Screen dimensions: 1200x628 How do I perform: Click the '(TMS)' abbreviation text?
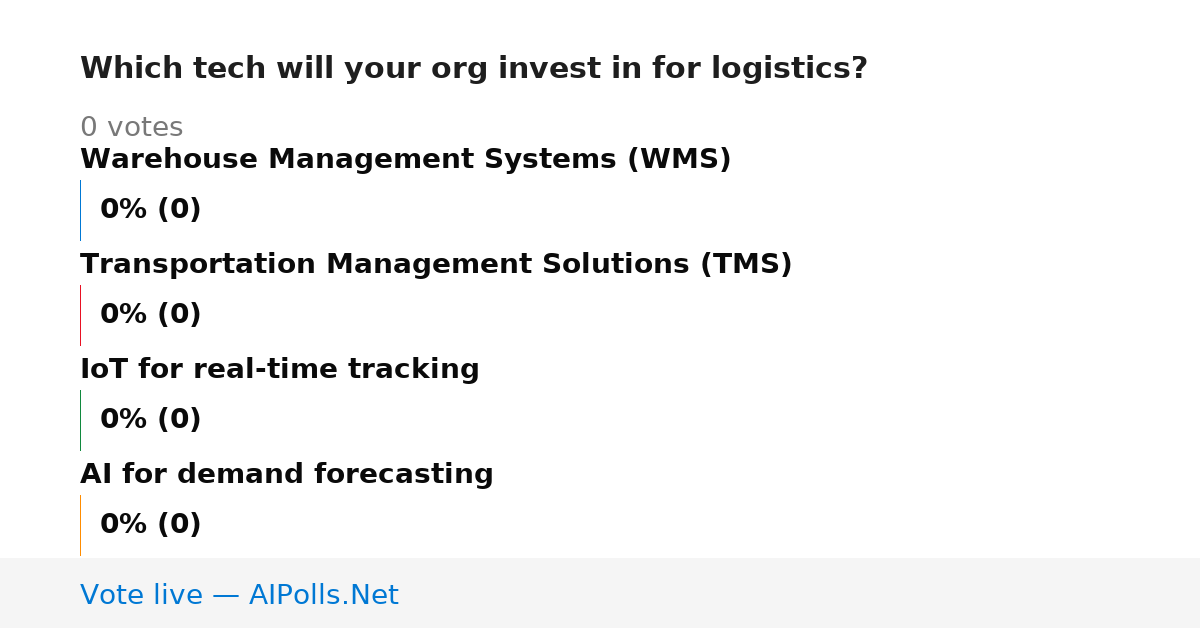[746, 265]
